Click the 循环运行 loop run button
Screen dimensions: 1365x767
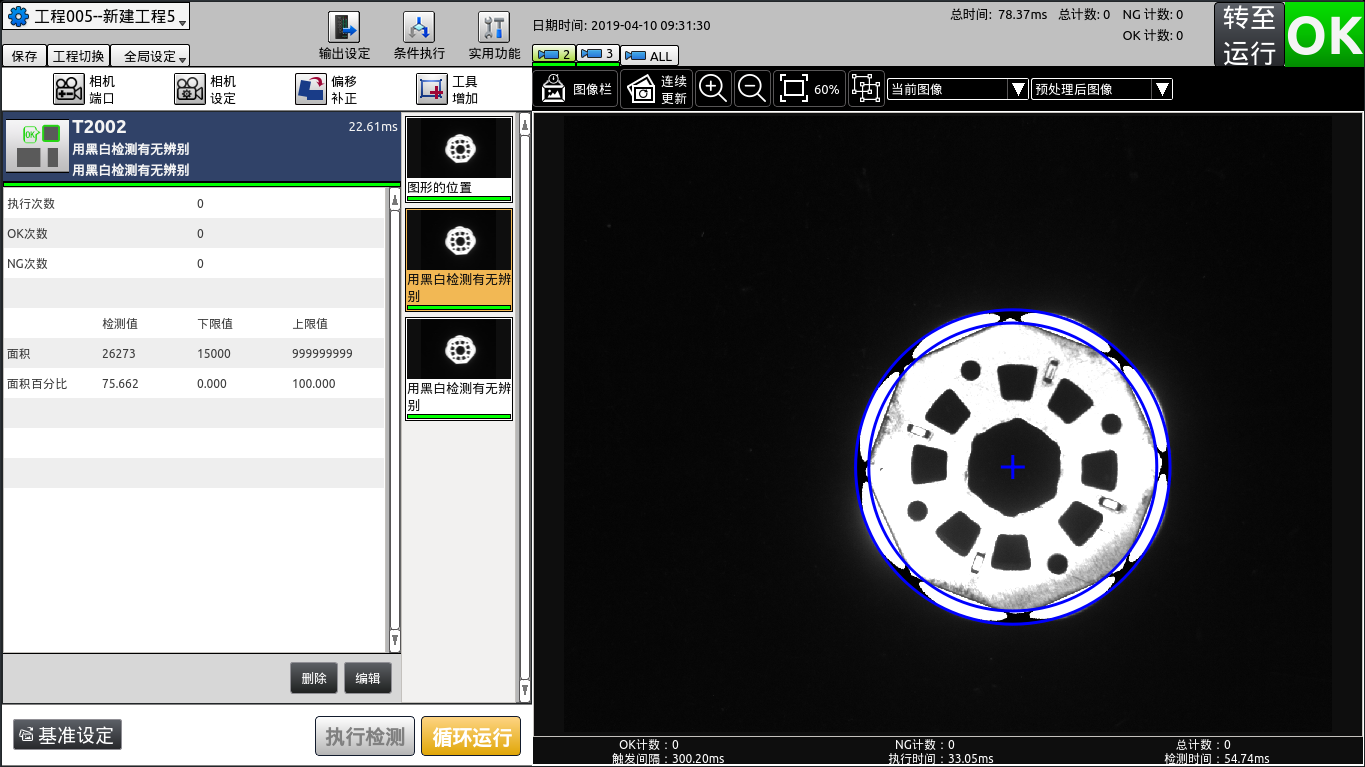click(x=471, y=737)
